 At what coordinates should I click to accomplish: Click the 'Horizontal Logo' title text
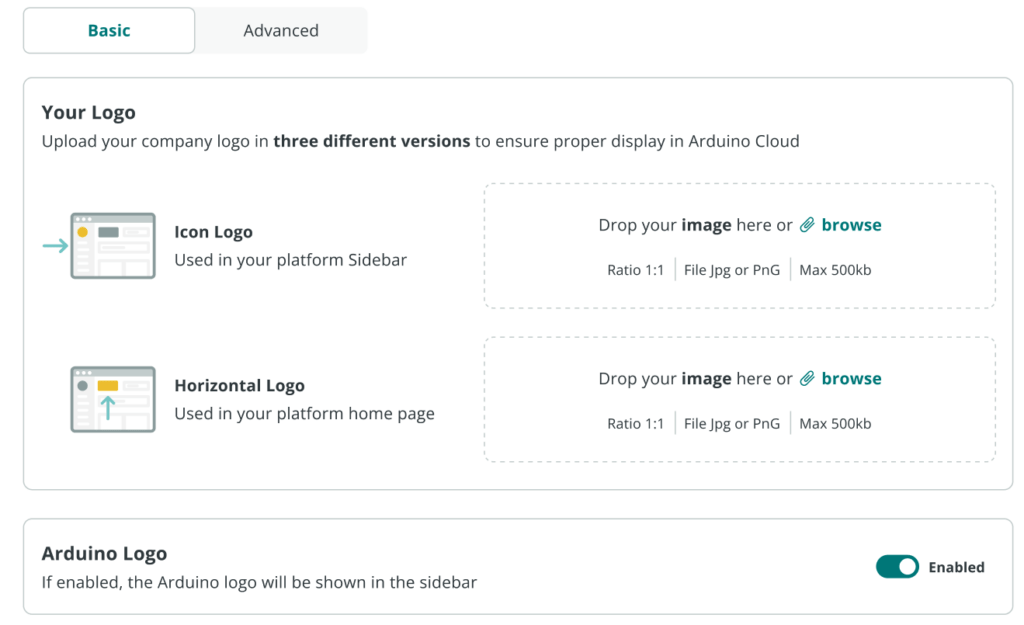tap(240, 385)
